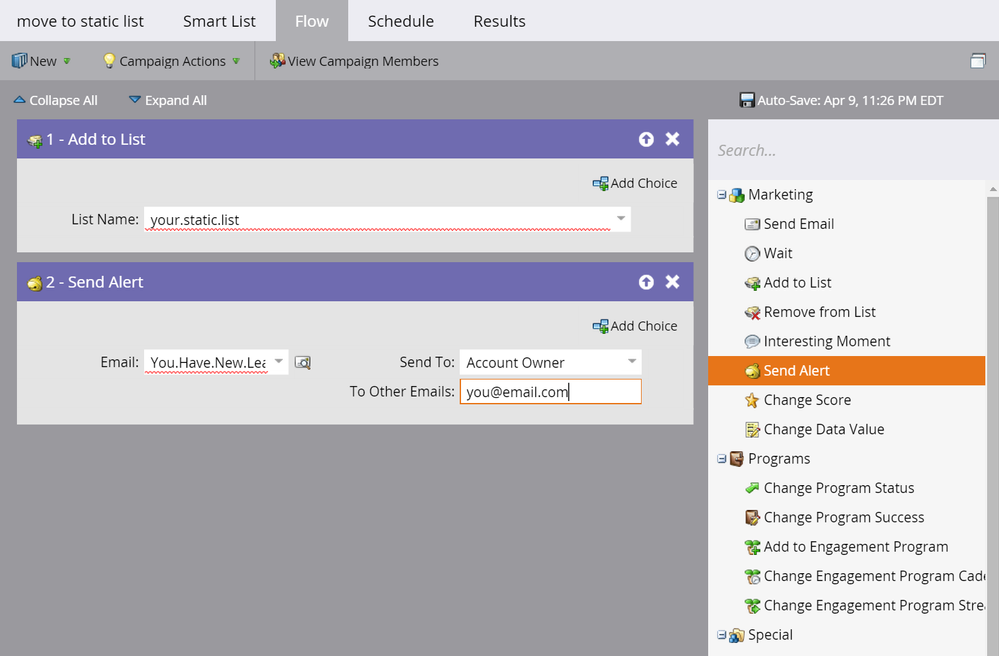
Task: Open the Schedule tab
Action: [400, 21]
